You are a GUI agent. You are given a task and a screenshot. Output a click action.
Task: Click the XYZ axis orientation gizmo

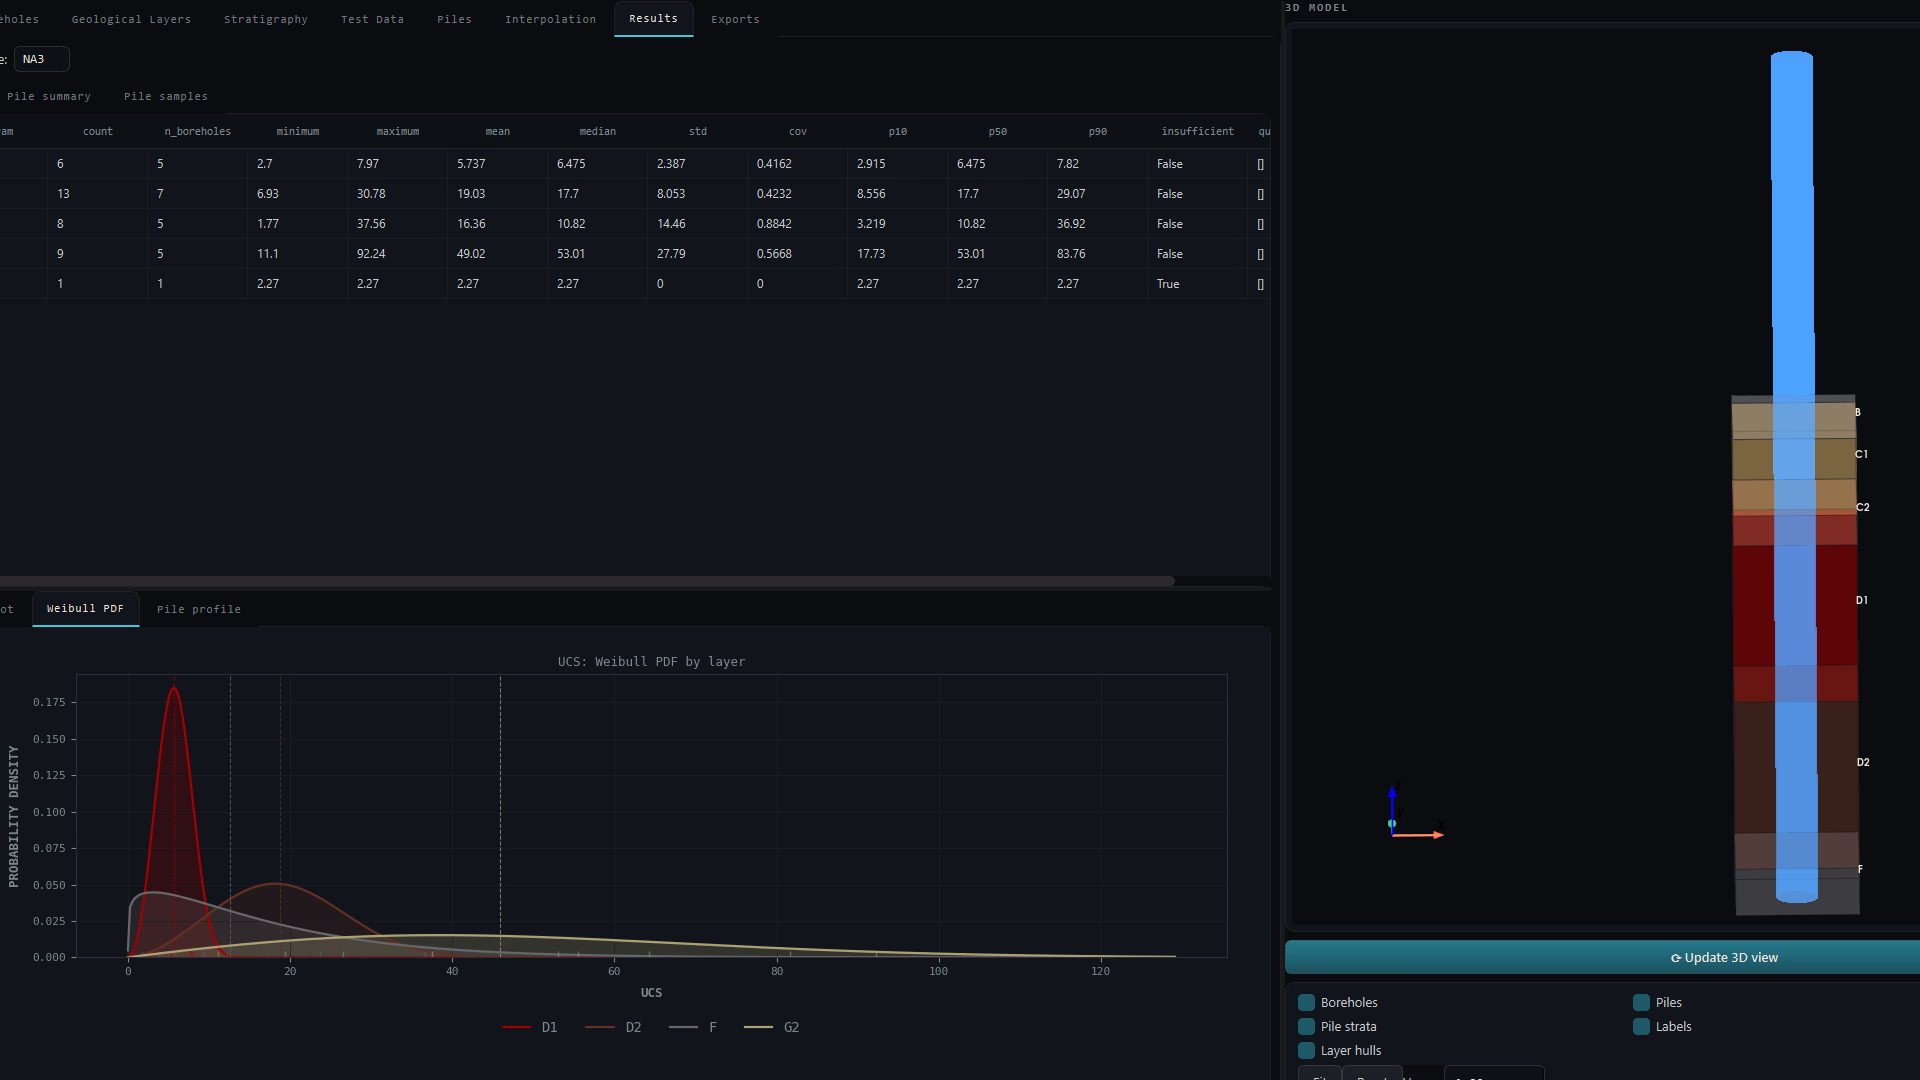click(x=1415, y=810)
